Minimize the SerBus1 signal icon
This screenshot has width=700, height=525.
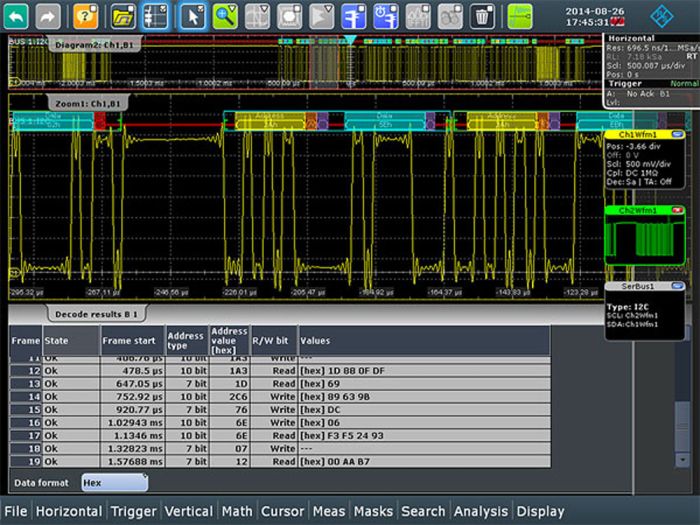point(677,286)
